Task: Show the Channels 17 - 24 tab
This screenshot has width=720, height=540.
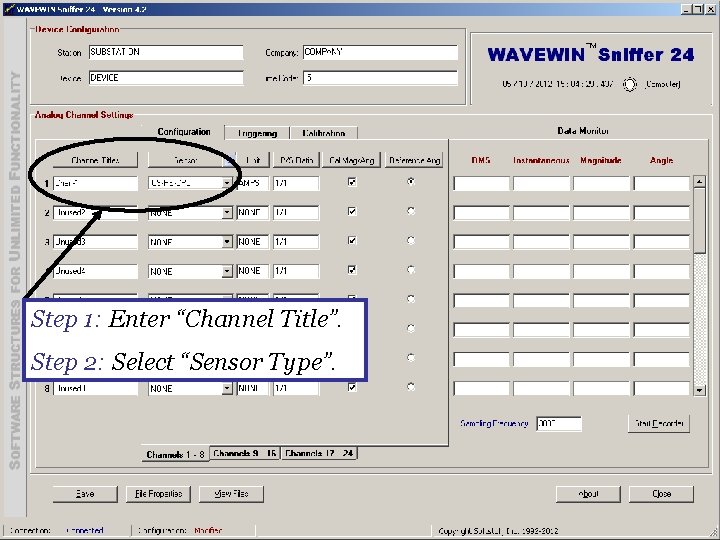Action: (x=319, y=453)
